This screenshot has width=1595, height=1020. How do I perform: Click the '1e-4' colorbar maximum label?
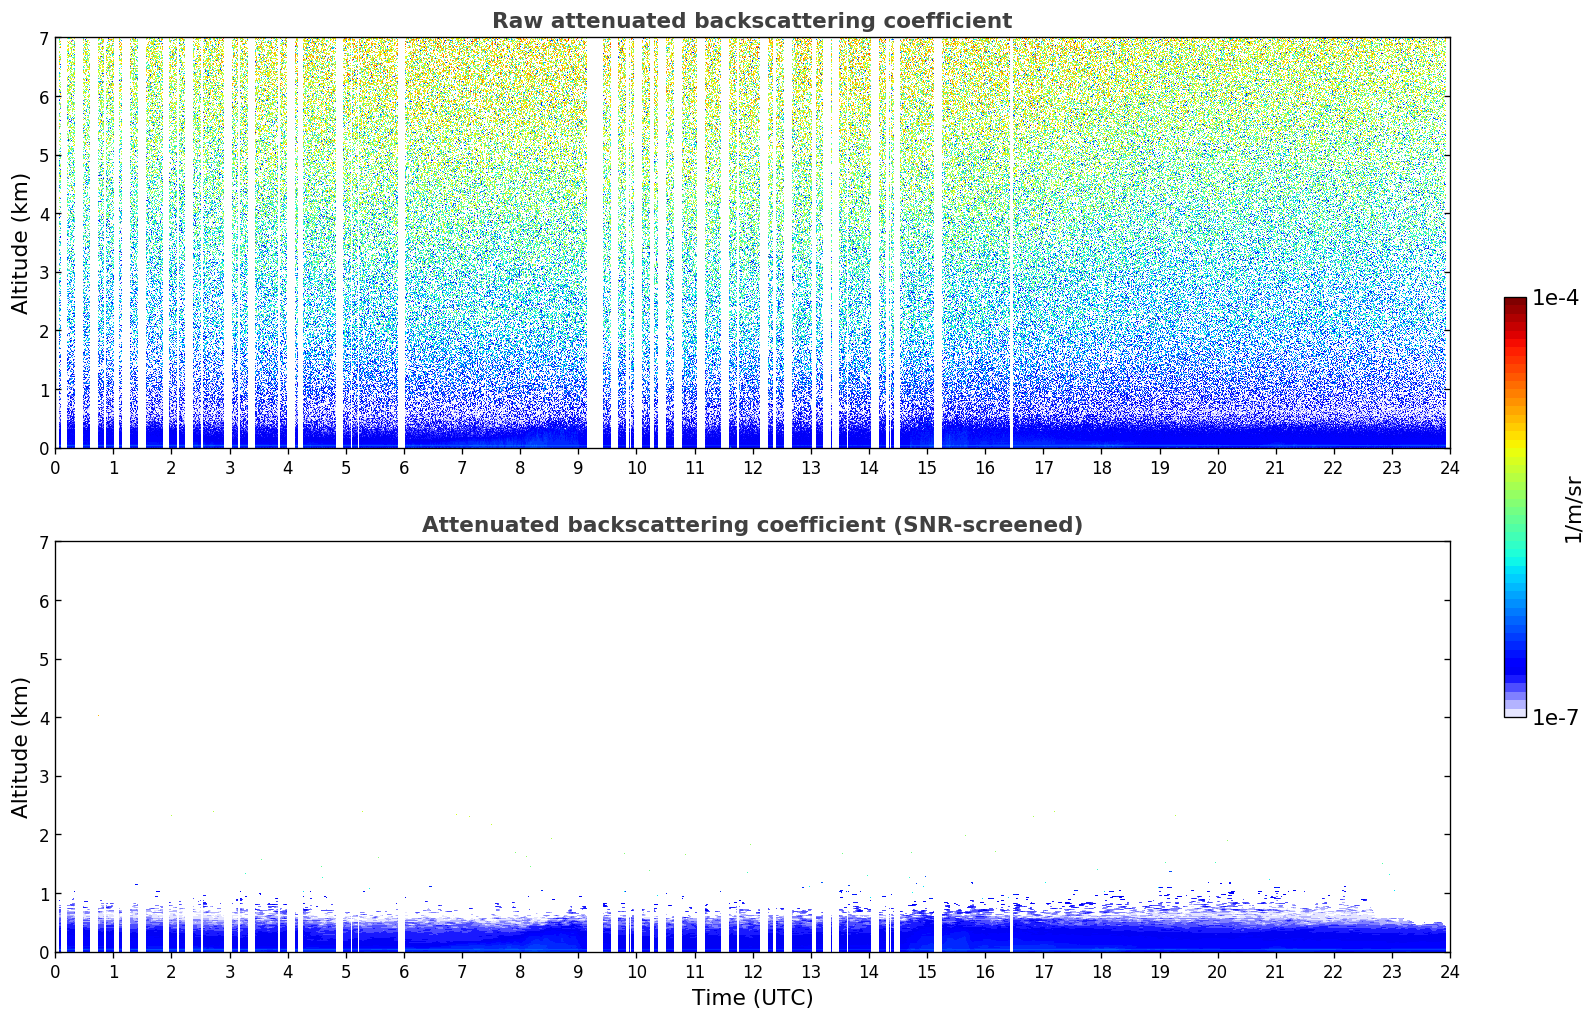pos(1555,298)
